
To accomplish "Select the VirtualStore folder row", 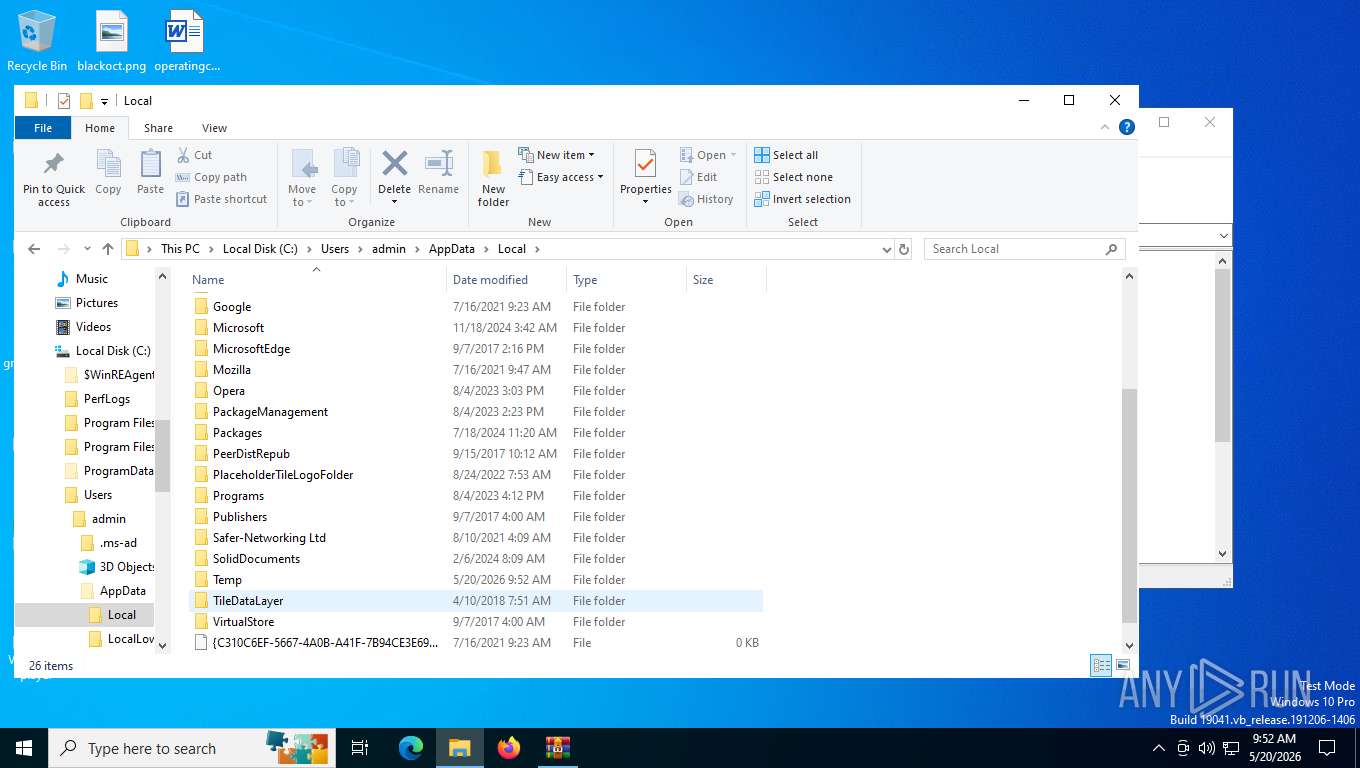I will 475,622.
